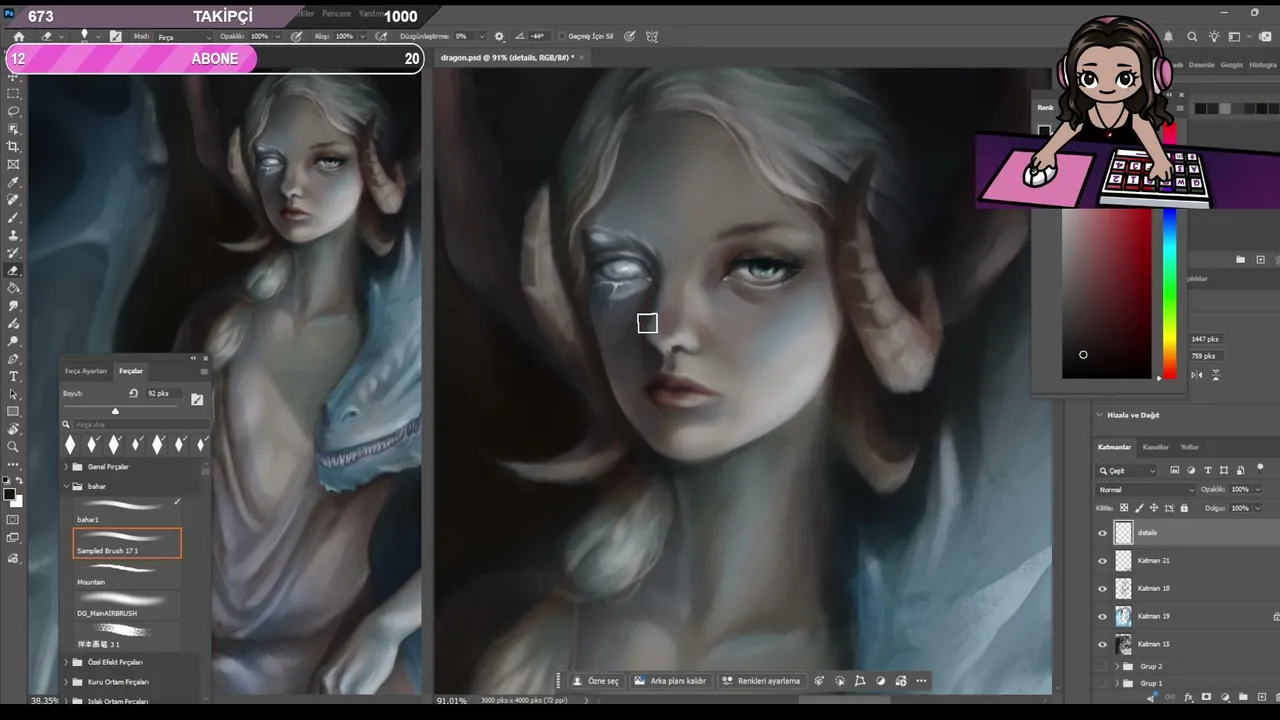Select the Brush tool in toolbar
This screenshot has height=720, width=1280.
[13, 218]
